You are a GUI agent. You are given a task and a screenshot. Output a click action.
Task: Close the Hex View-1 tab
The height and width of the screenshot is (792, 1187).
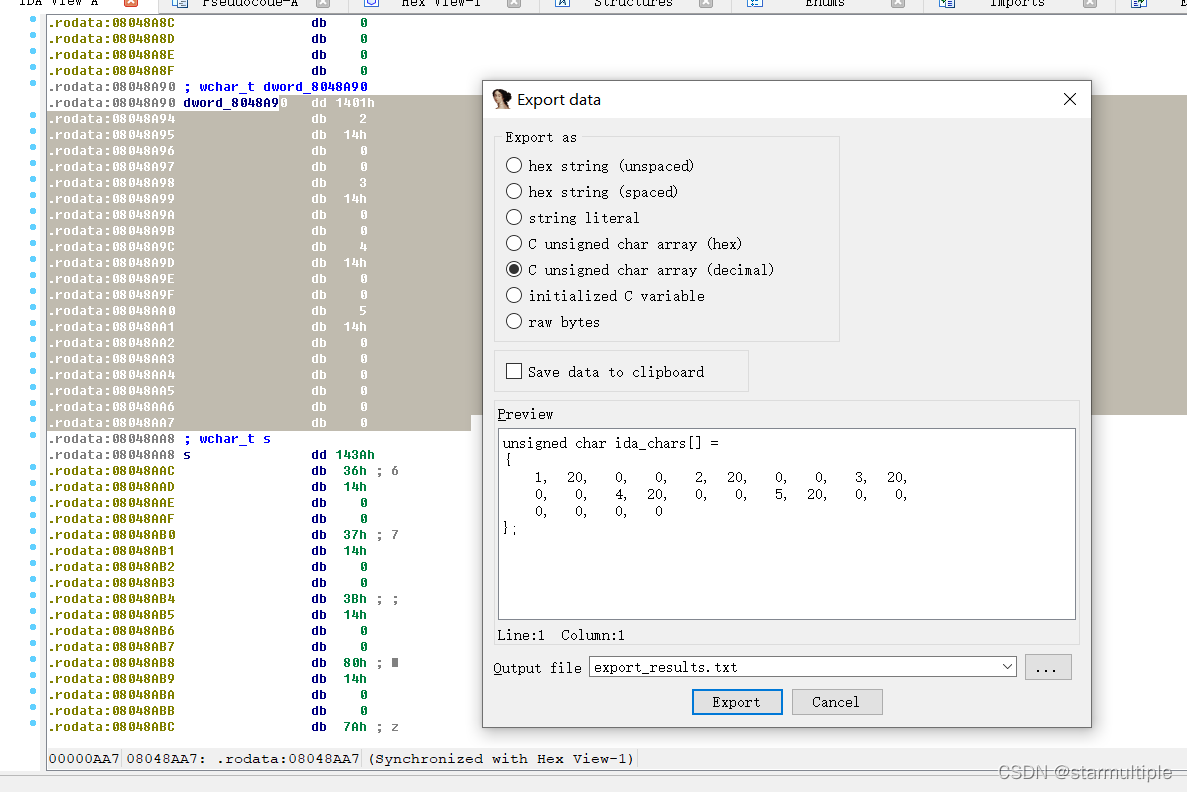coord(514,3)
